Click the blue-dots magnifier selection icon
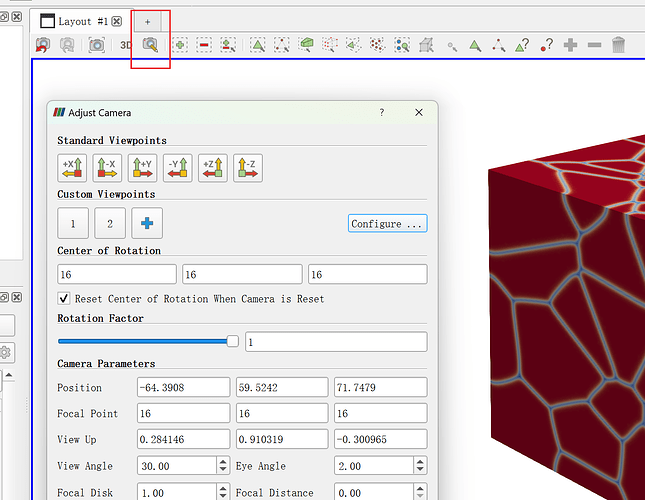 click(402, 45)
